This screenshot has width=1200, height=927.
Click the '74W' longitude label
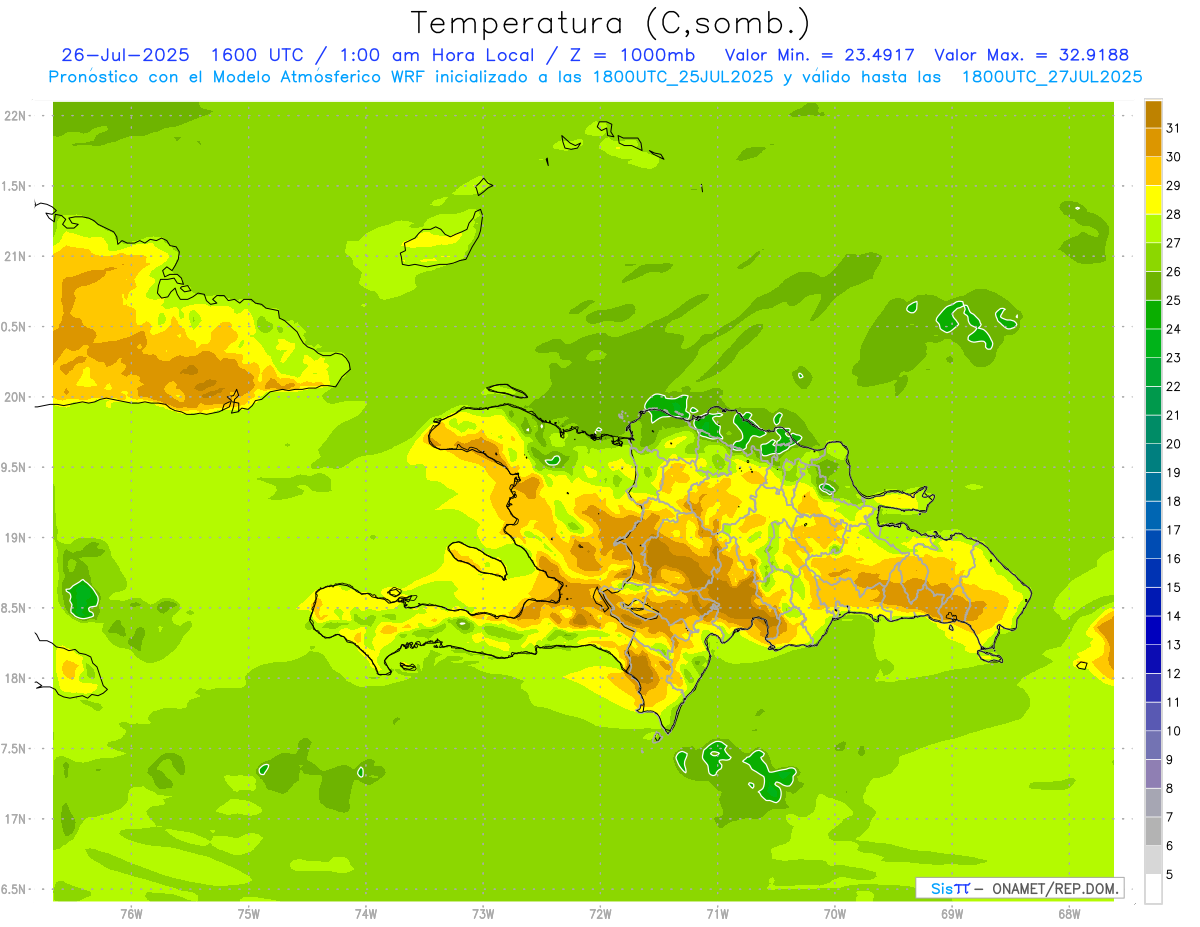(366, 914)
